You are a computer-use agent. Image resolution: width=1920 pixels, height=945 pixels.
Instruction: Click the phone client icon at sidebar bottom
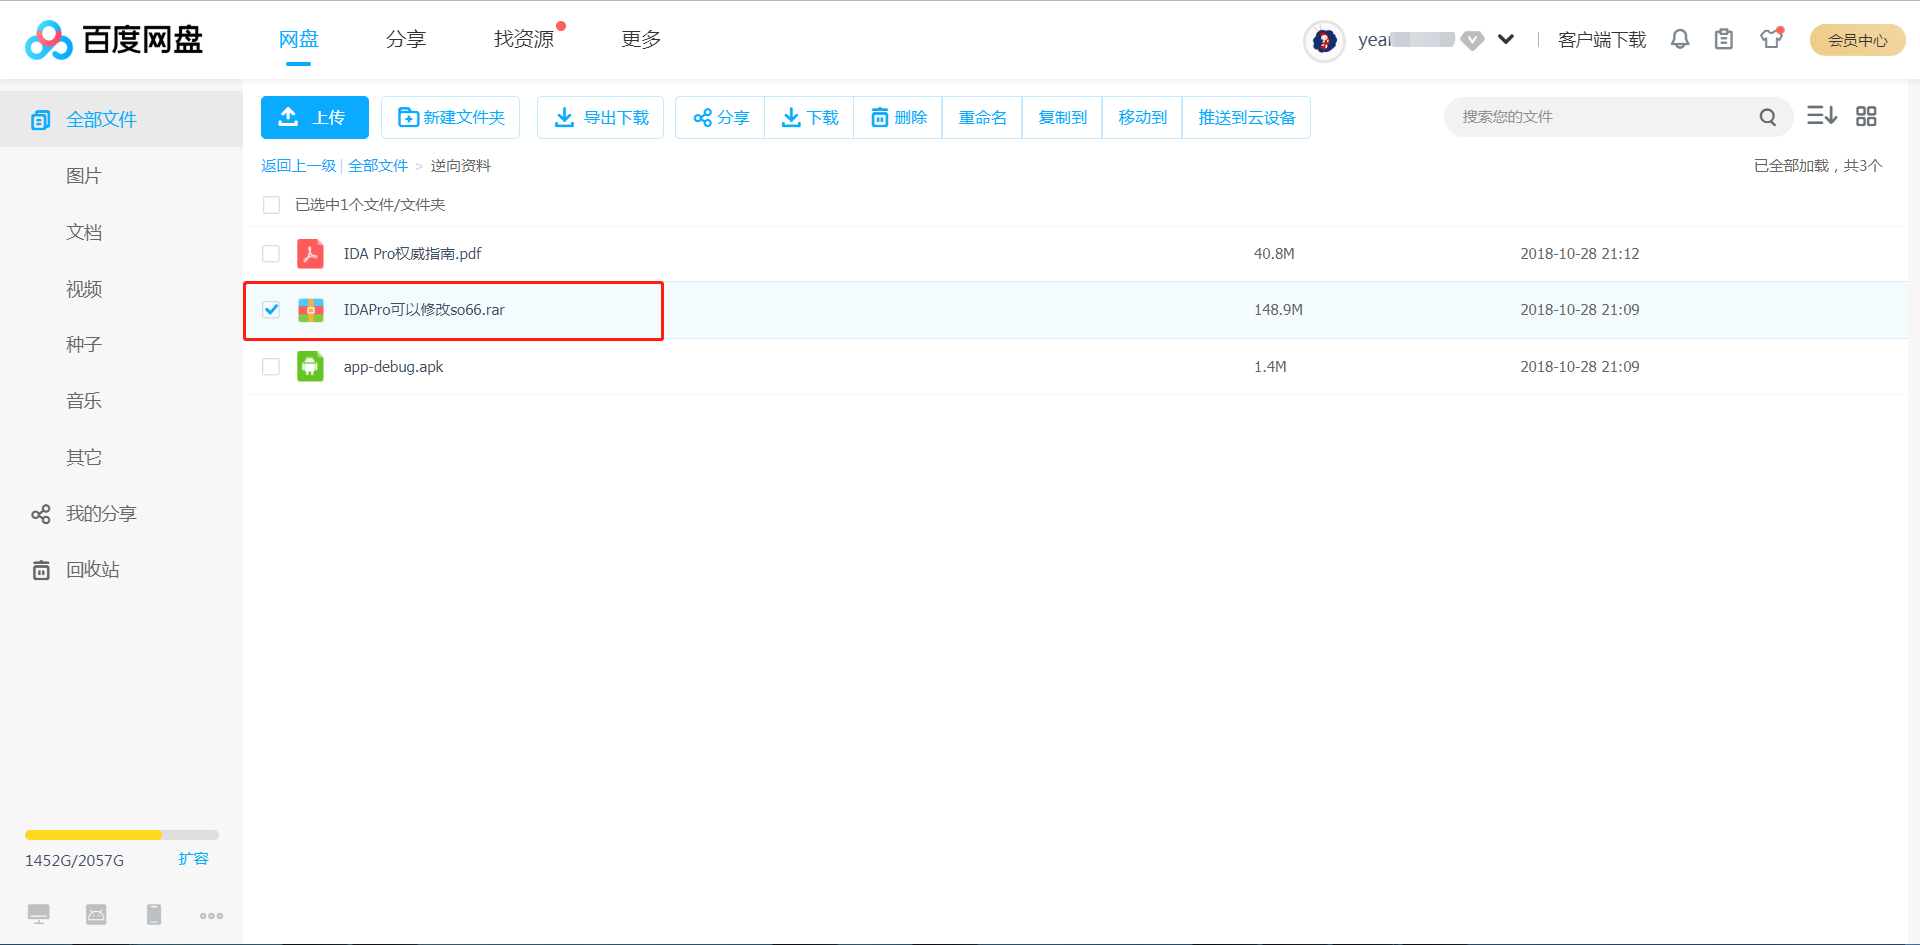(154, 914)
